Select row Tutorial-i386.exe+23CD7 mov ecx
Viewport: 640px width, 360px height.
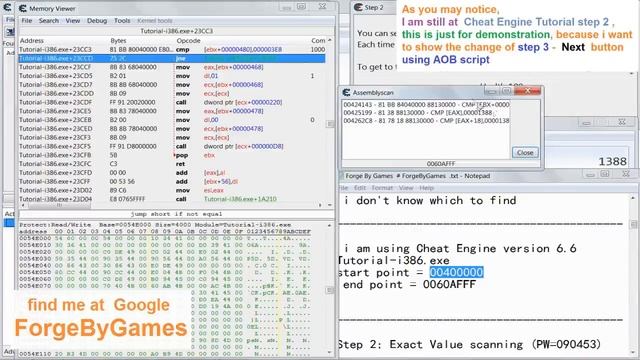[172, 85]
